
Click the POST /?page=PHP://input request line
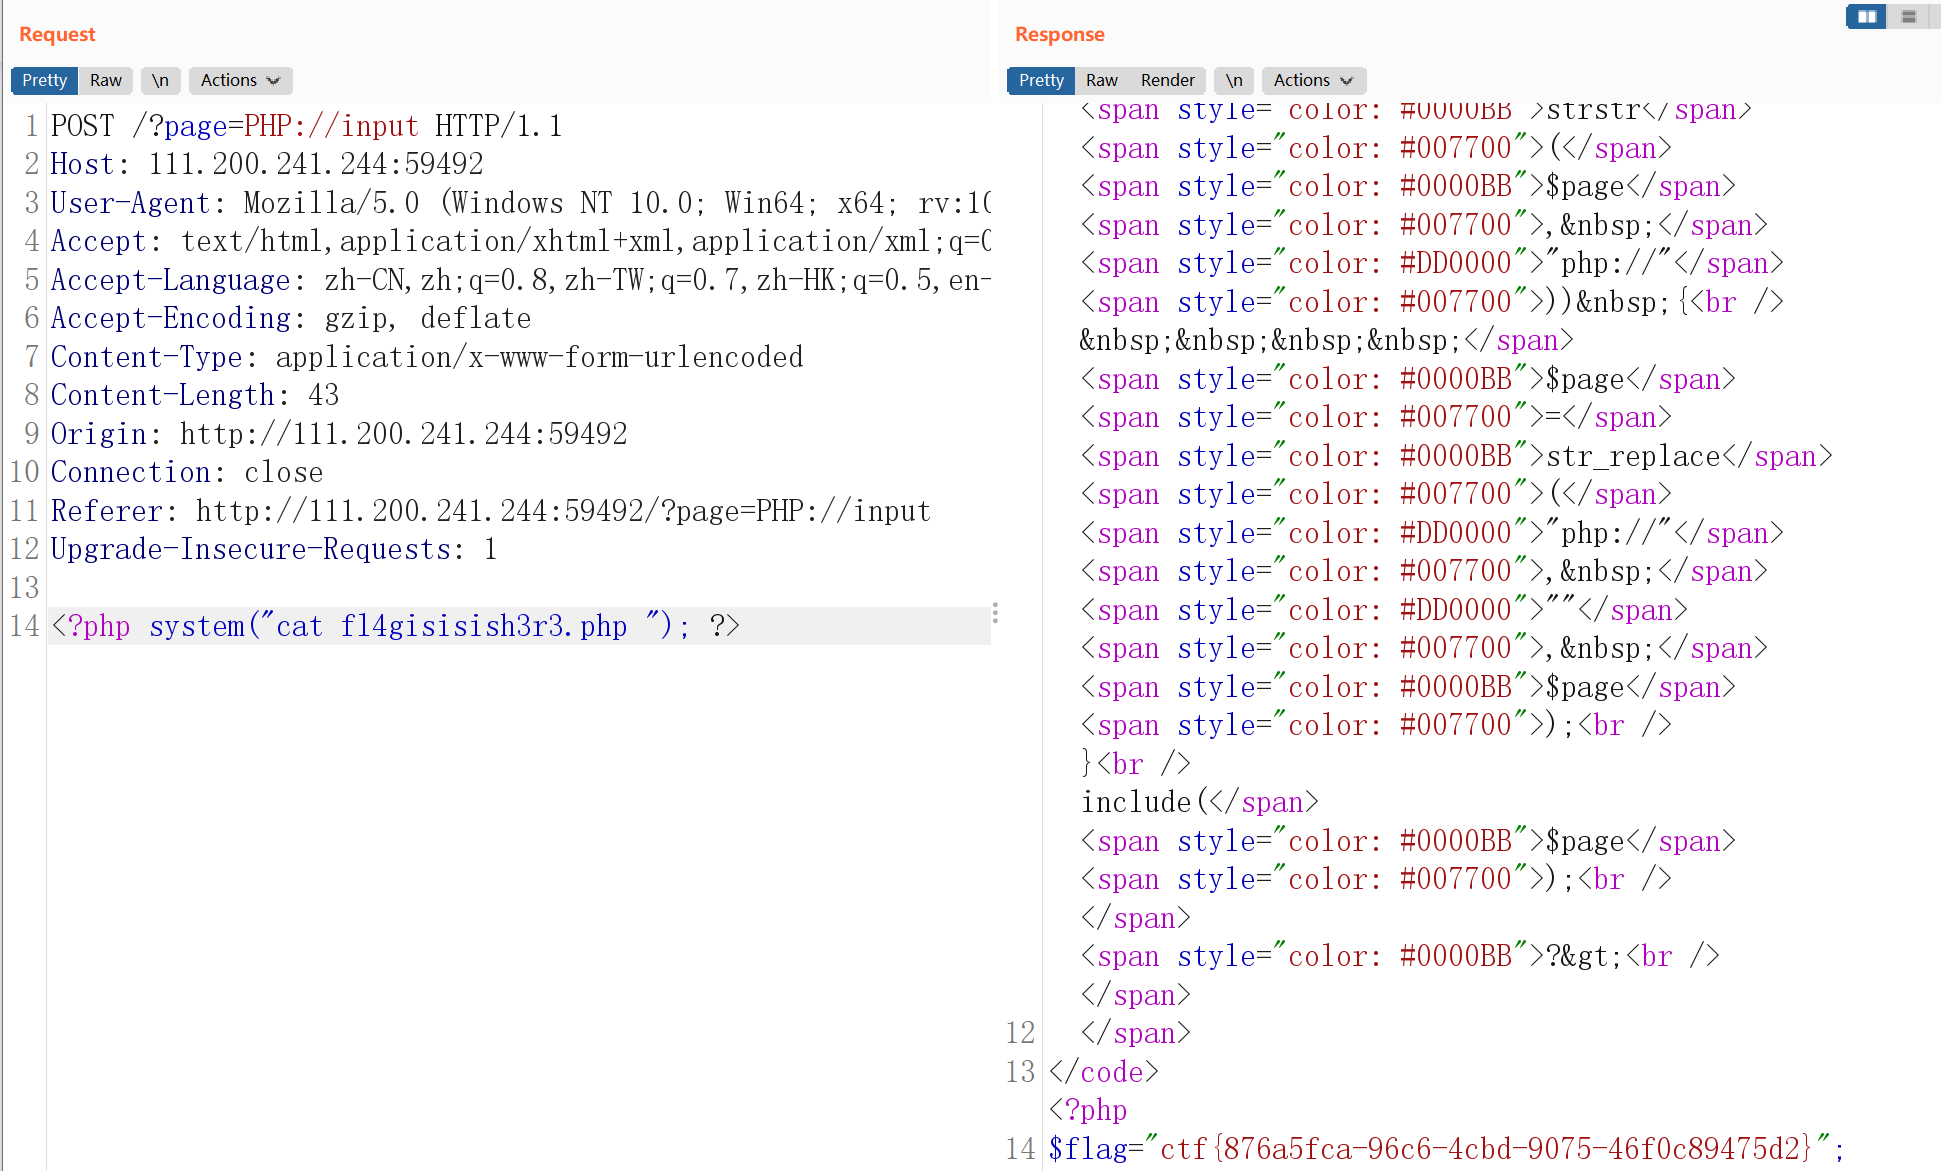(307, 126)
